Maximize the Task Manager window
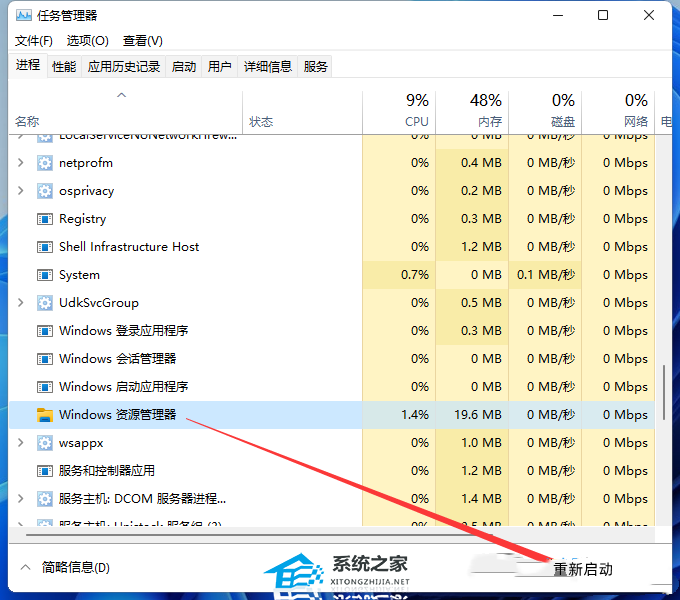 [x=603, y=16]
